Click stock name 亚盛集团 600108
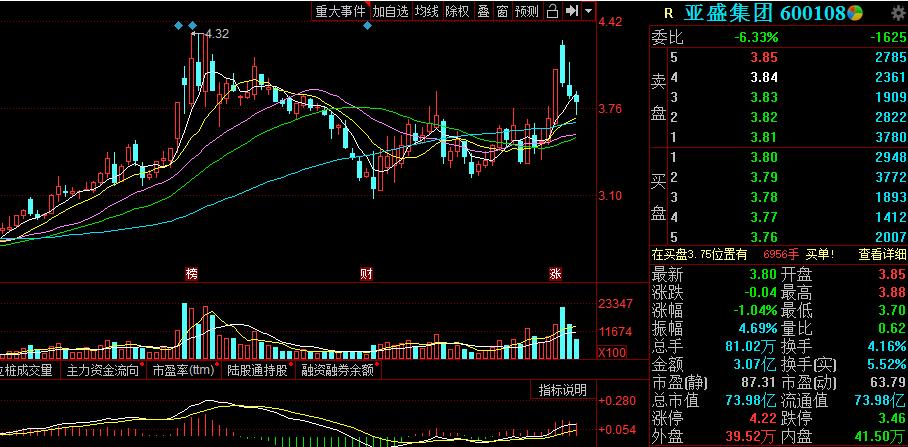 tap(764, 13)
